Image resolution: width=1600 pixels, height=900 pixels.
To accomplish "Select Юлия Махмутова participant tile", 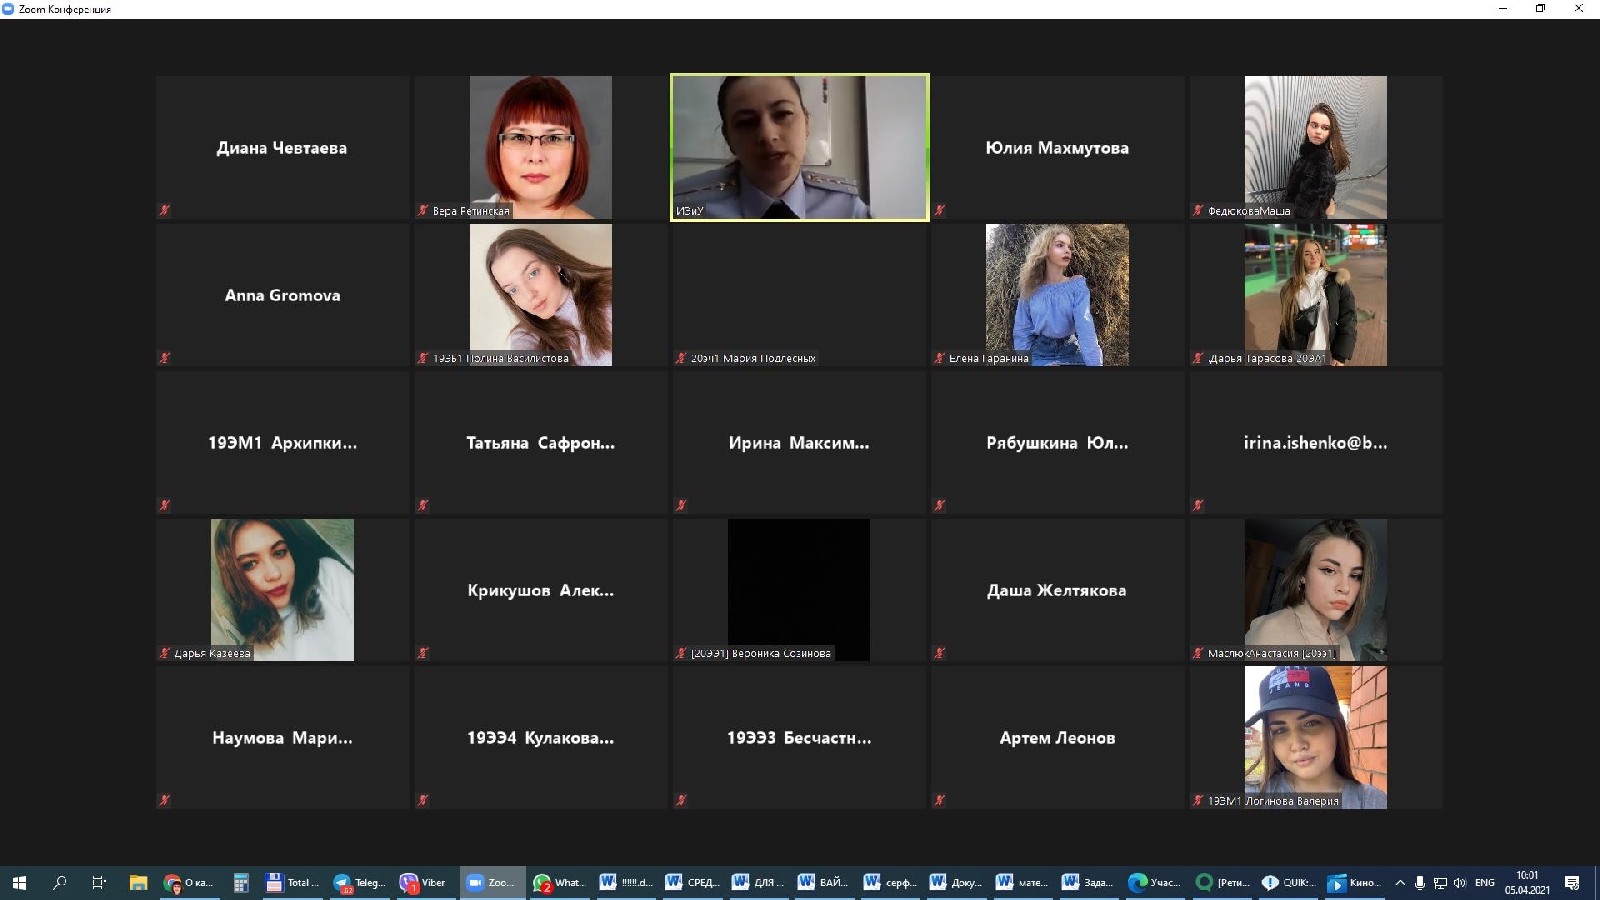I will (x=1057, y=147).
